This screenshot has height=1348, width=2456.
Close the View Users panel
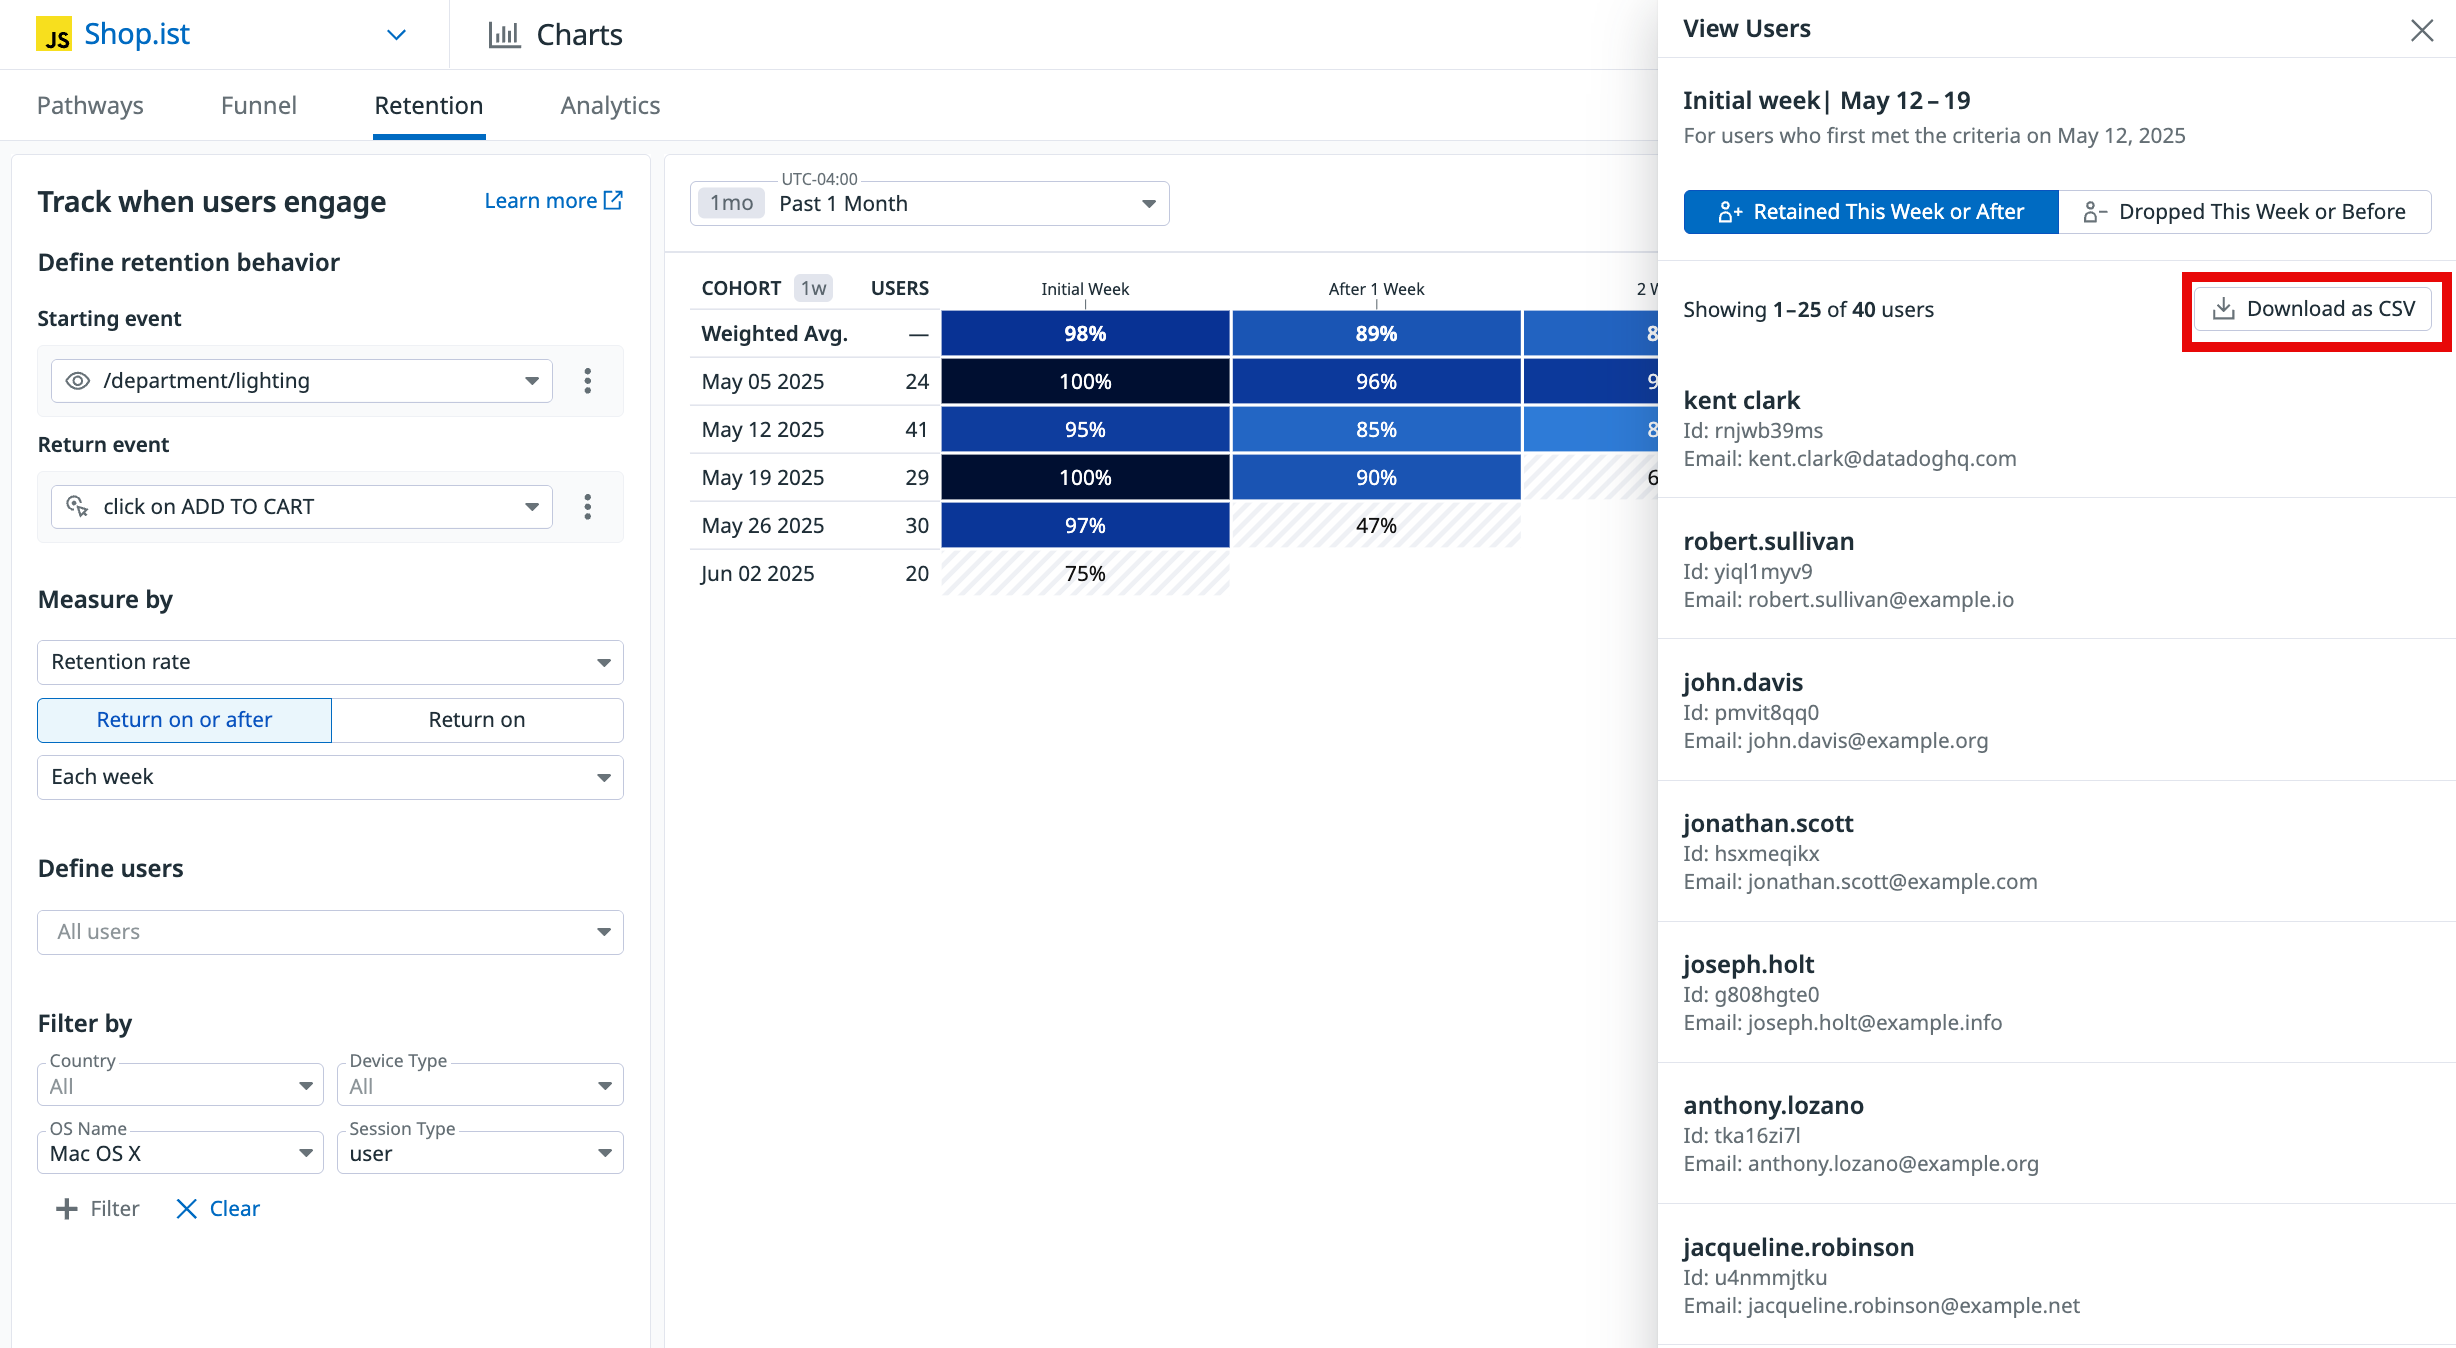coord(2421,30)
